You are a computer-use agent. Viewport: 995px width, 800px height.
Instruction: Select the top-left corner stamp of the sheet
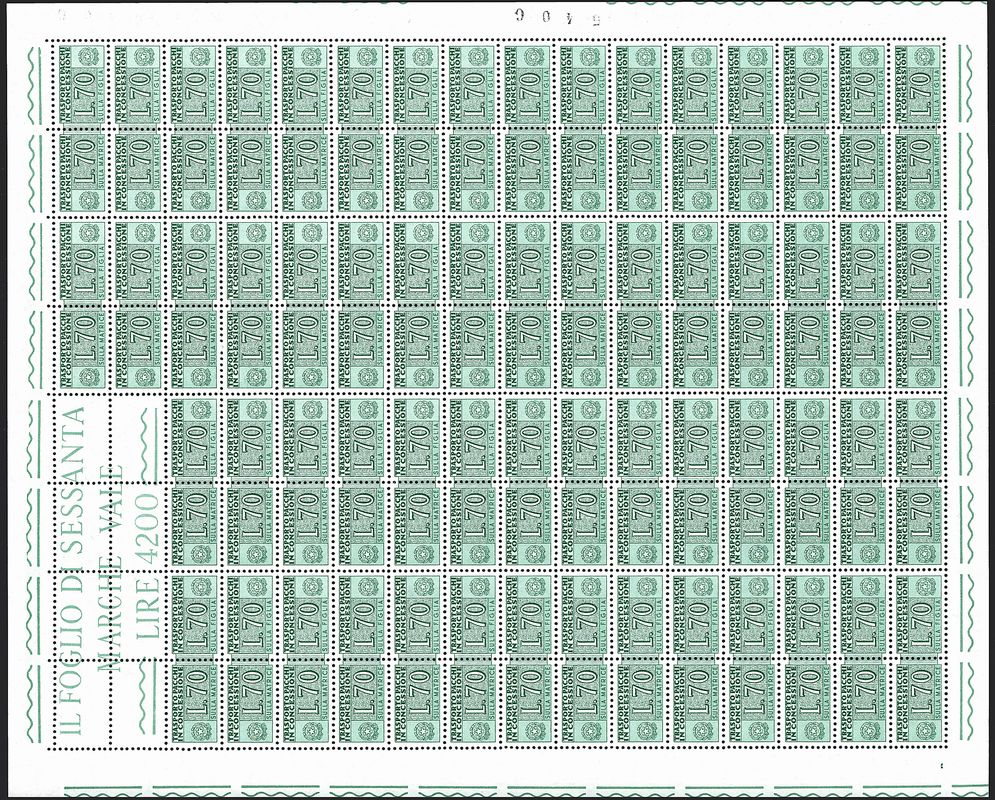pyautogui.click(x=81, y=84)
